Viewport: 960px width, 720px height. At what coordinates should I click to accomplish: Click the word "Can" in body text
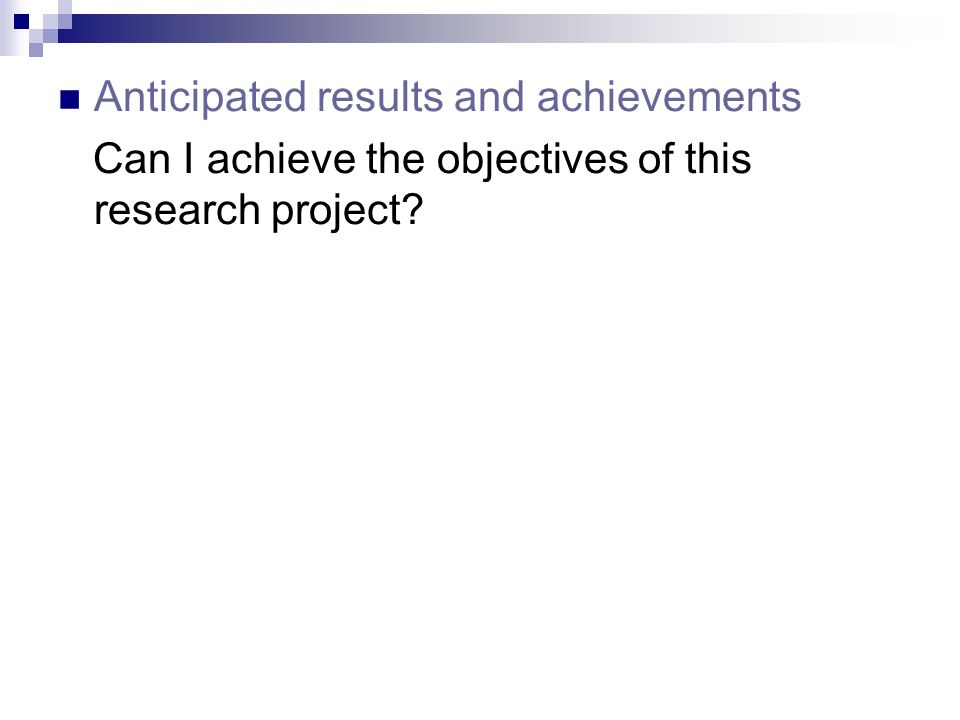click(132, 159)
